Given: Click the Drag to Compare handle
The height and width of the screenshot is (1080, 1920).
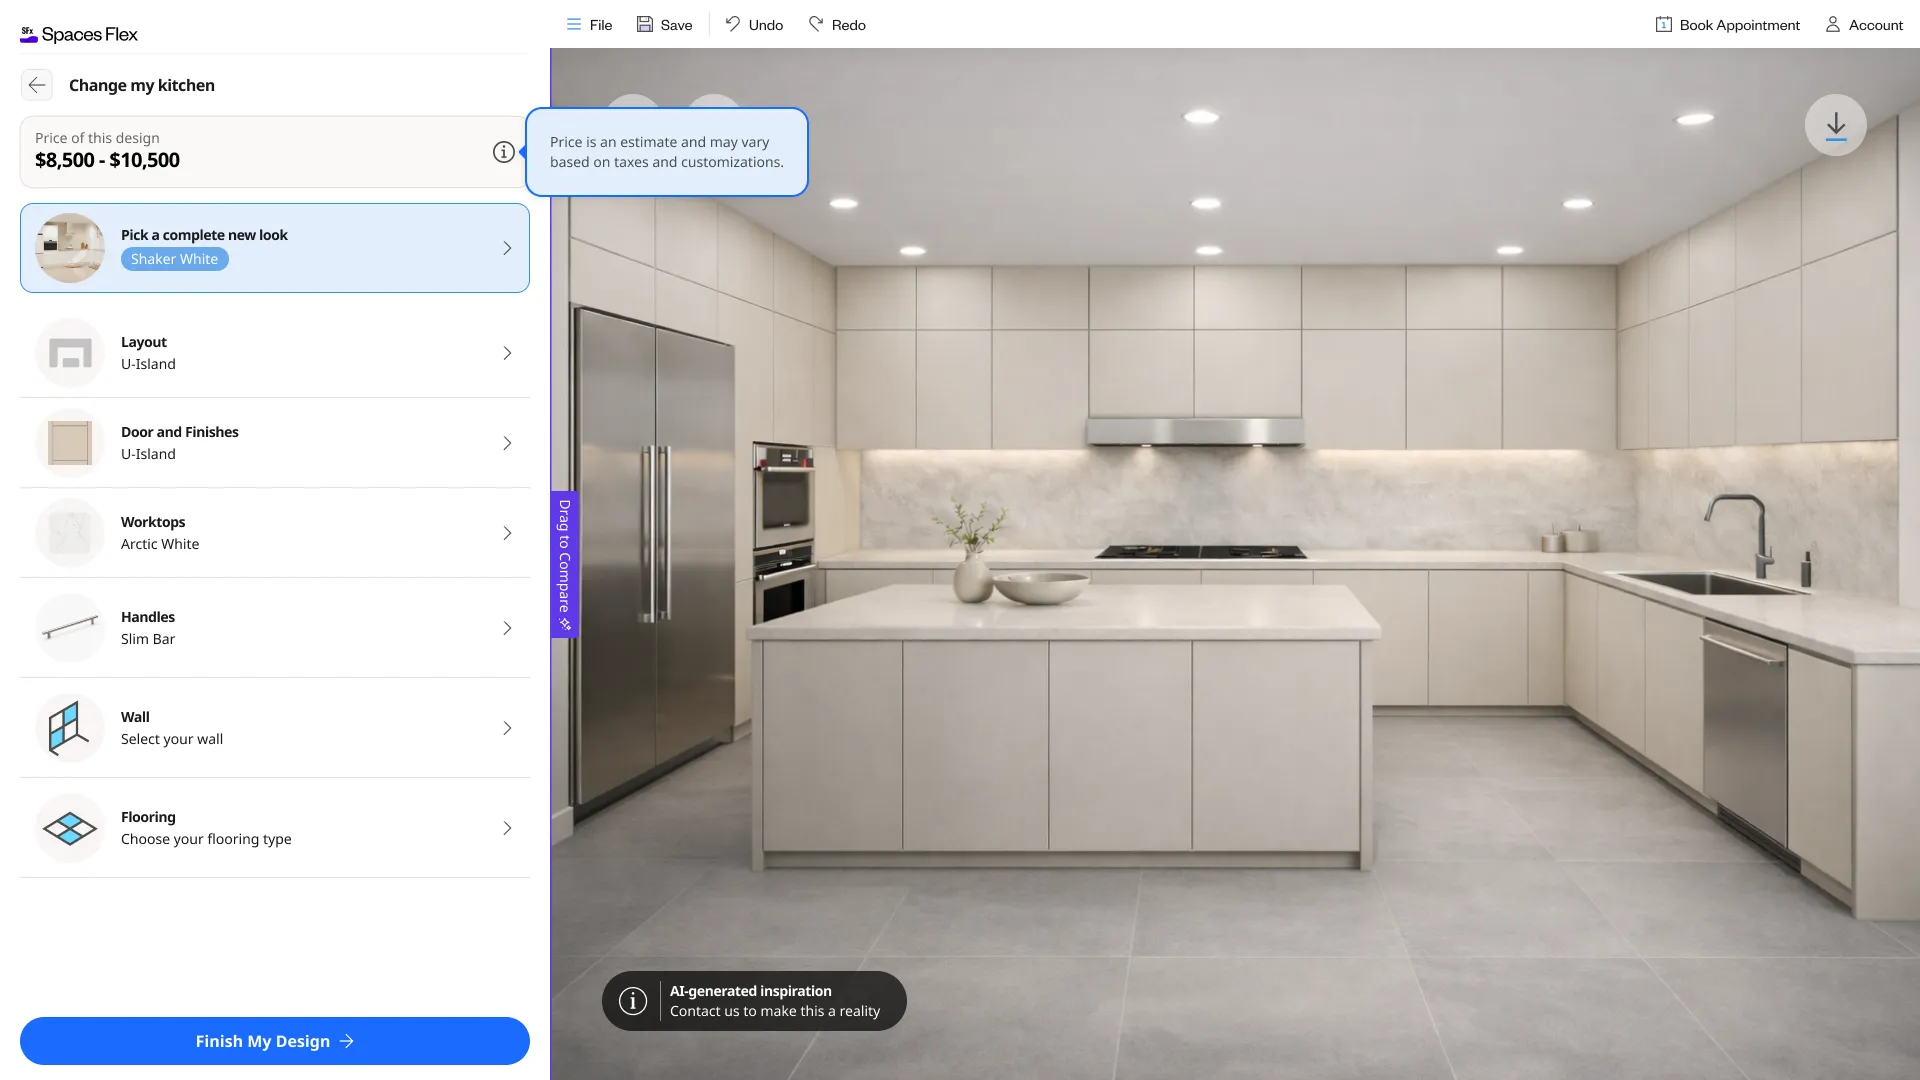Looking at the screenshot, I should pyautogui.click(x=564, y=564).
